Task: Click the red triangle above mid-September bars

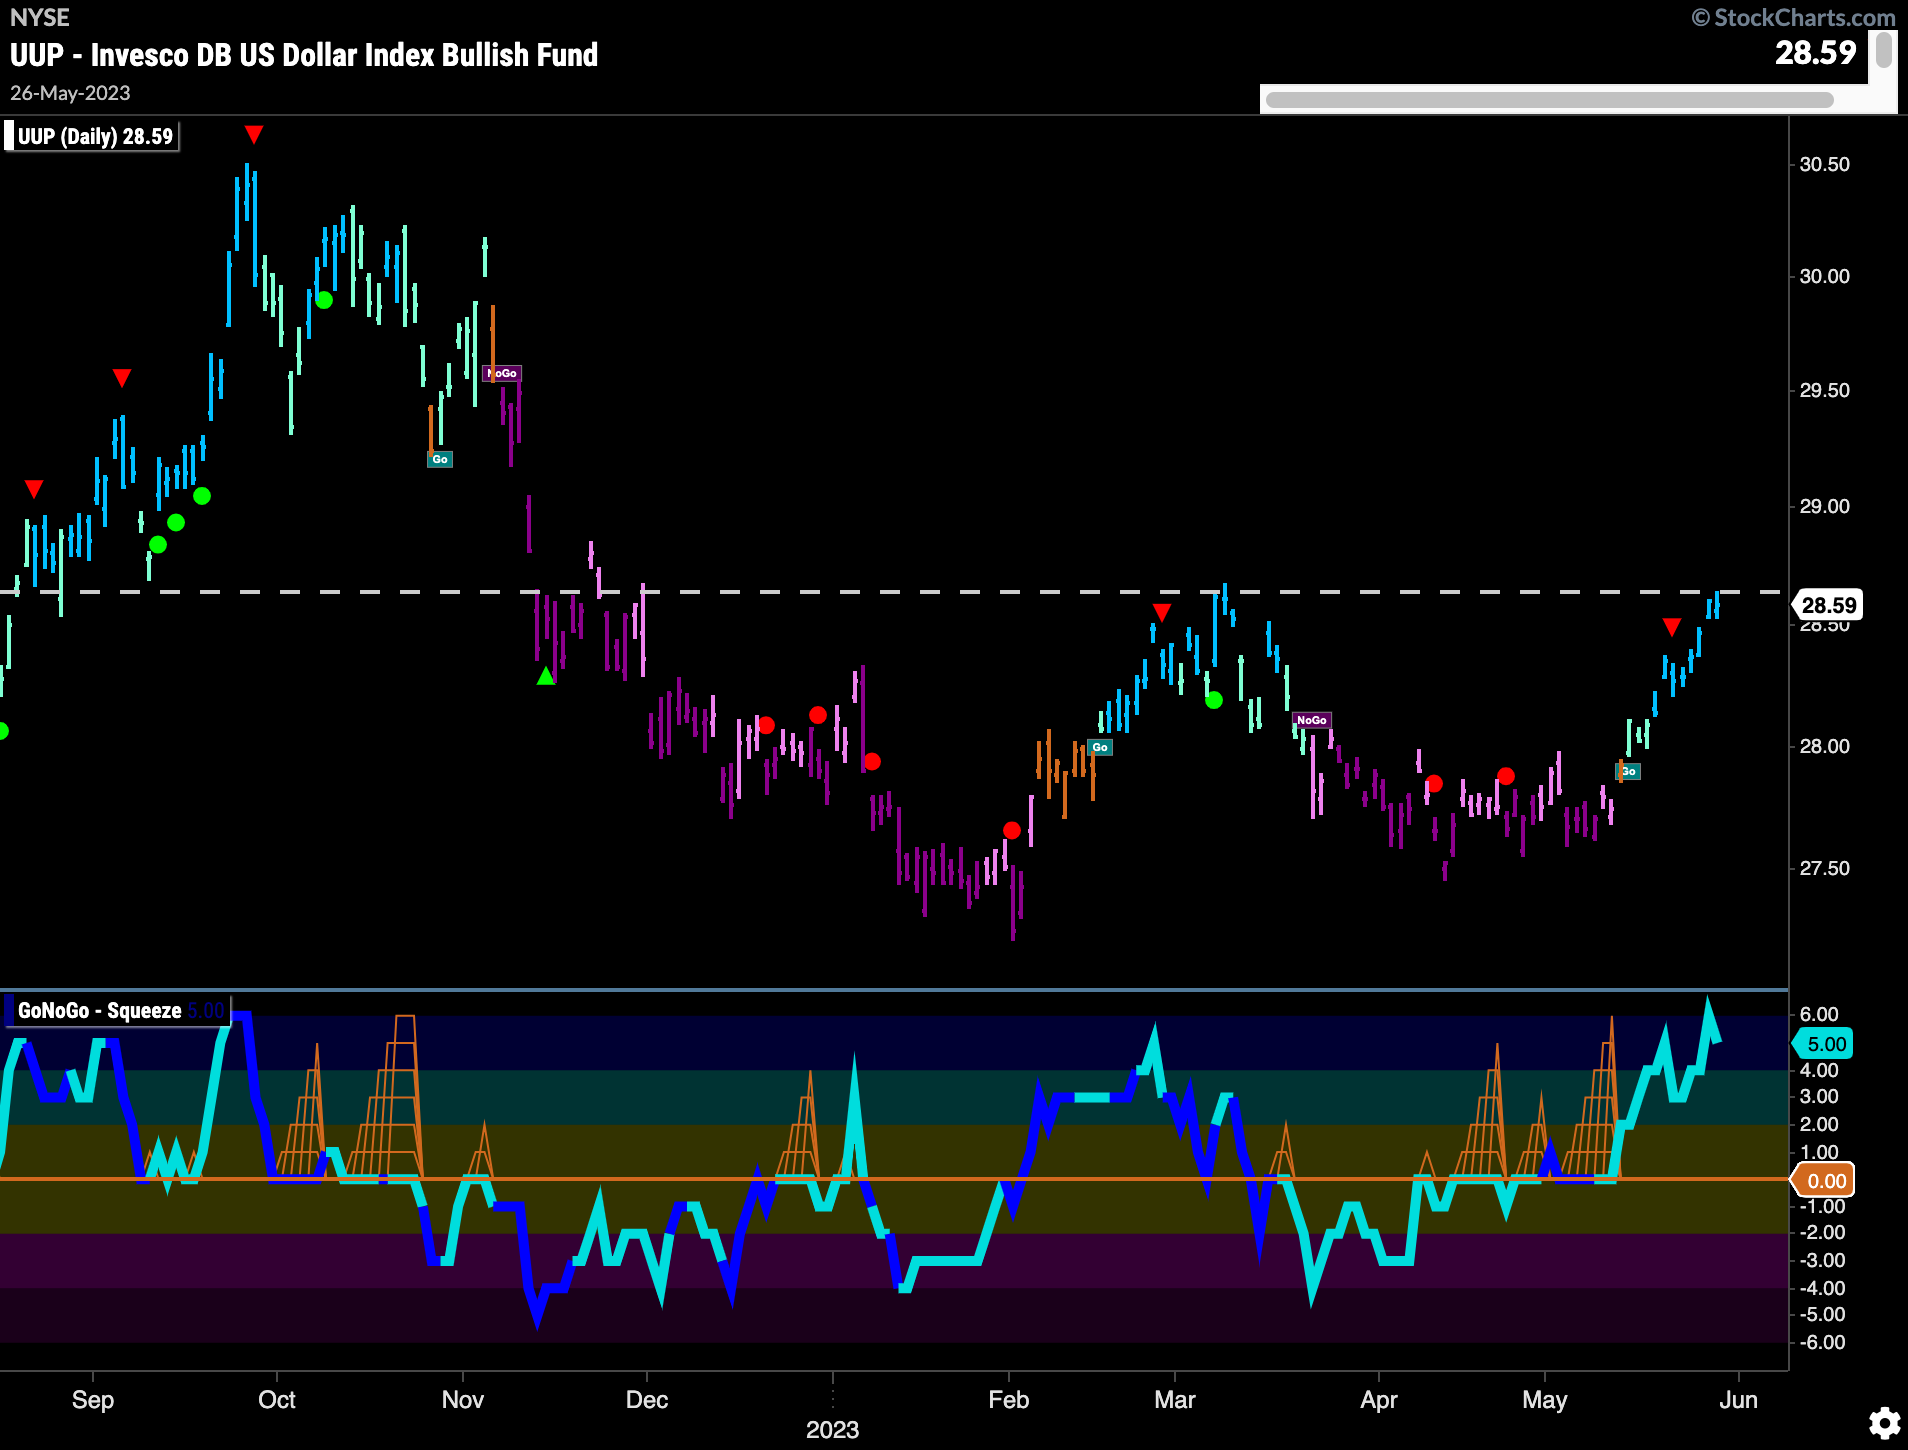Action: click(x=122, y=377)
